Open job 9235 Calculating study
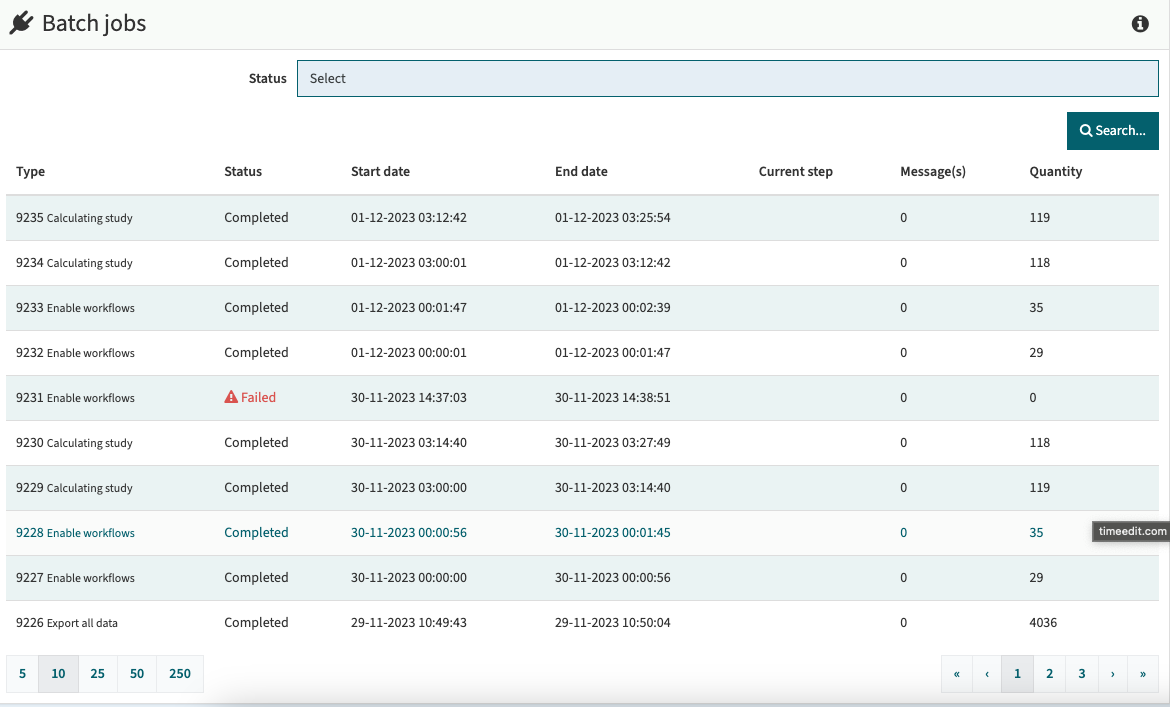 [x=582, y=218]
